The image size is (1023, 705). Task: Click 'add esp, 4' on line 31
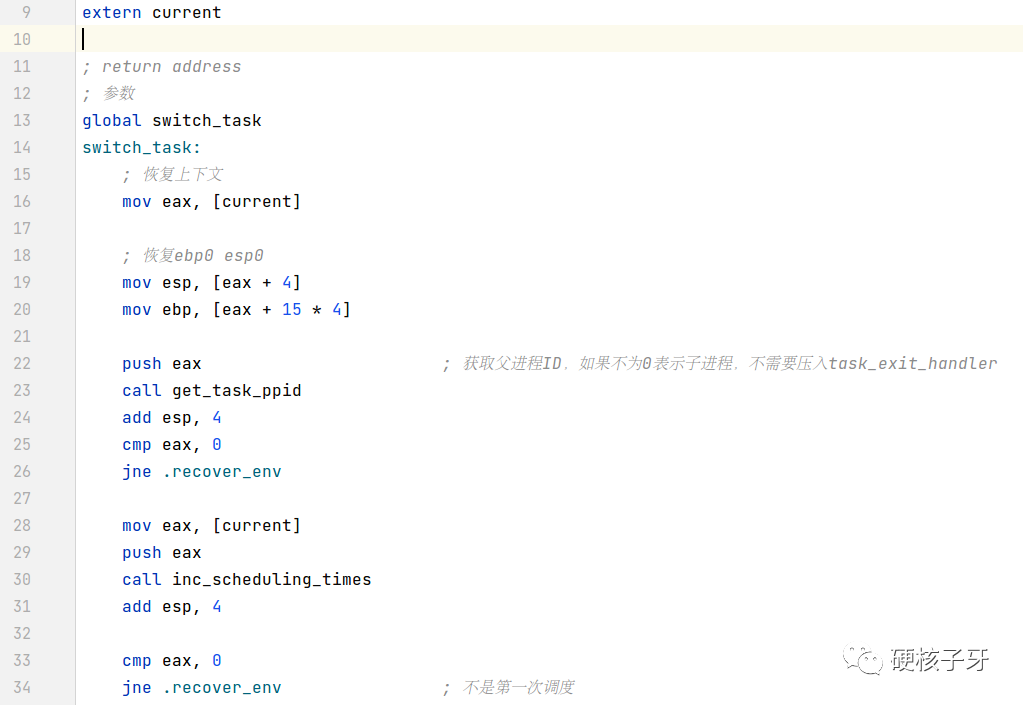172,607
